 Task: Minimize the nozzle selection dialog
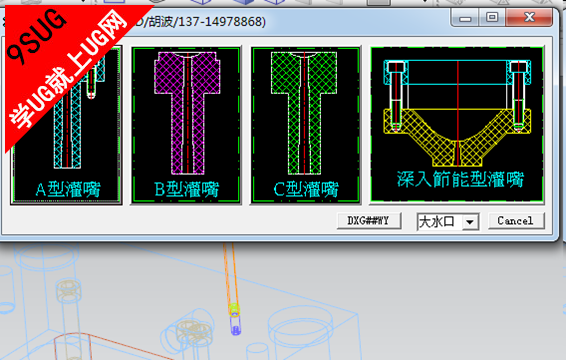tap(465, 17)
